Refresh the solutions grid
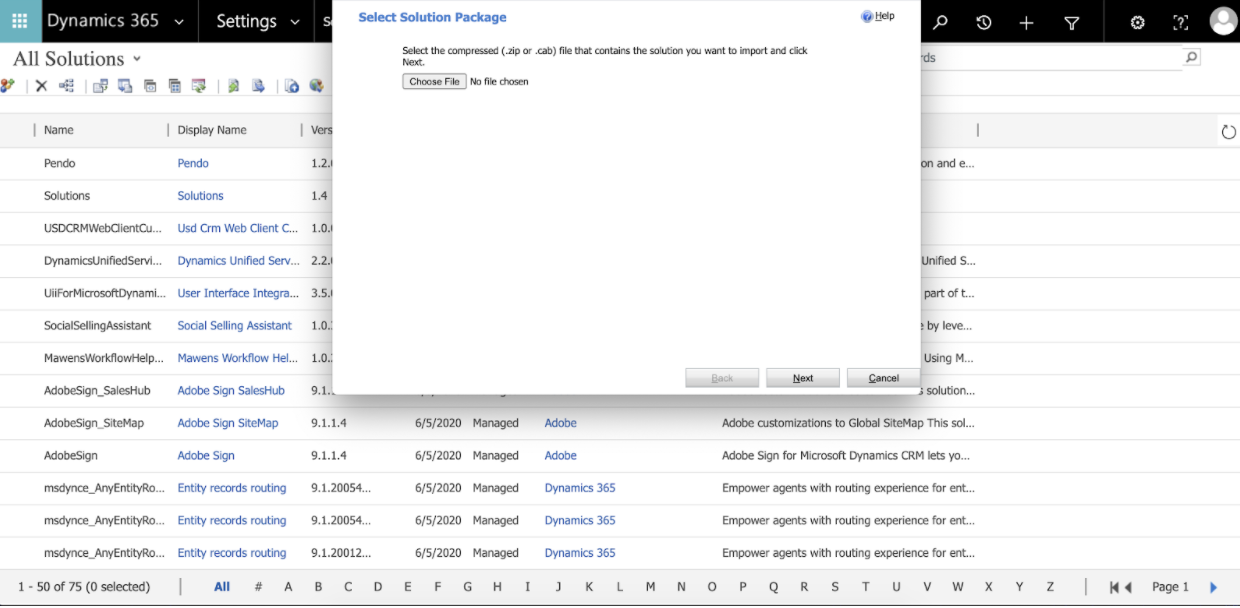The height and width of the screenshot is (608, 1240). 1228,132
